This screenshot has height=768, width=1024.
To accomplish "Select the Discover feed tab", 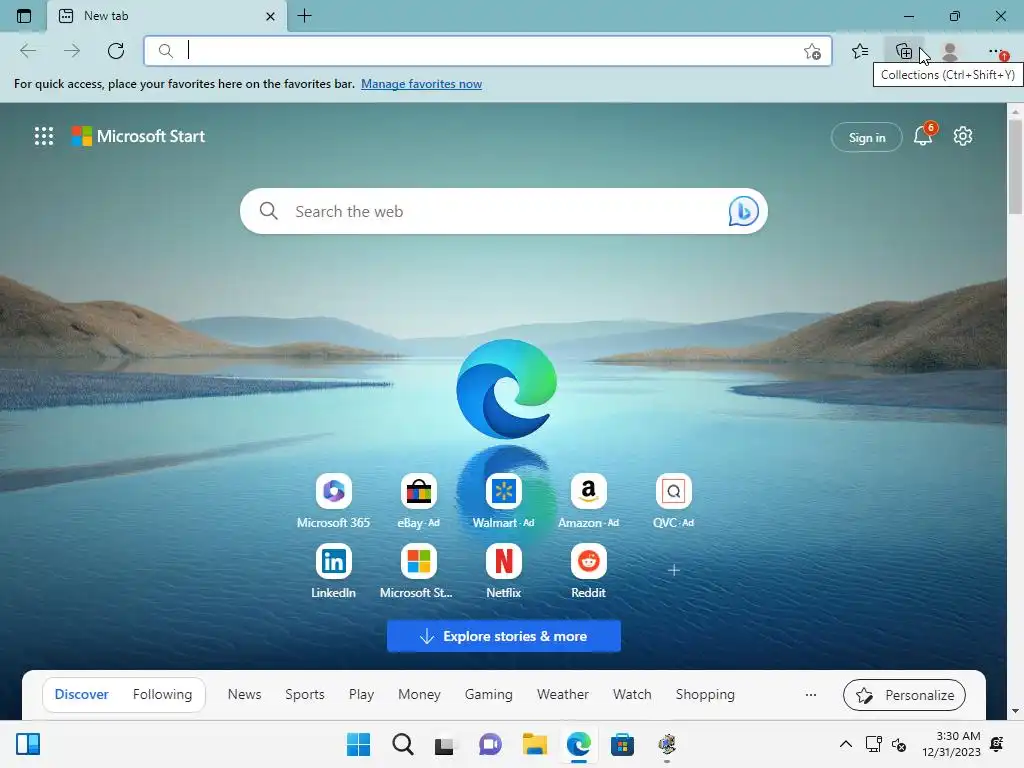I will 82,694.
